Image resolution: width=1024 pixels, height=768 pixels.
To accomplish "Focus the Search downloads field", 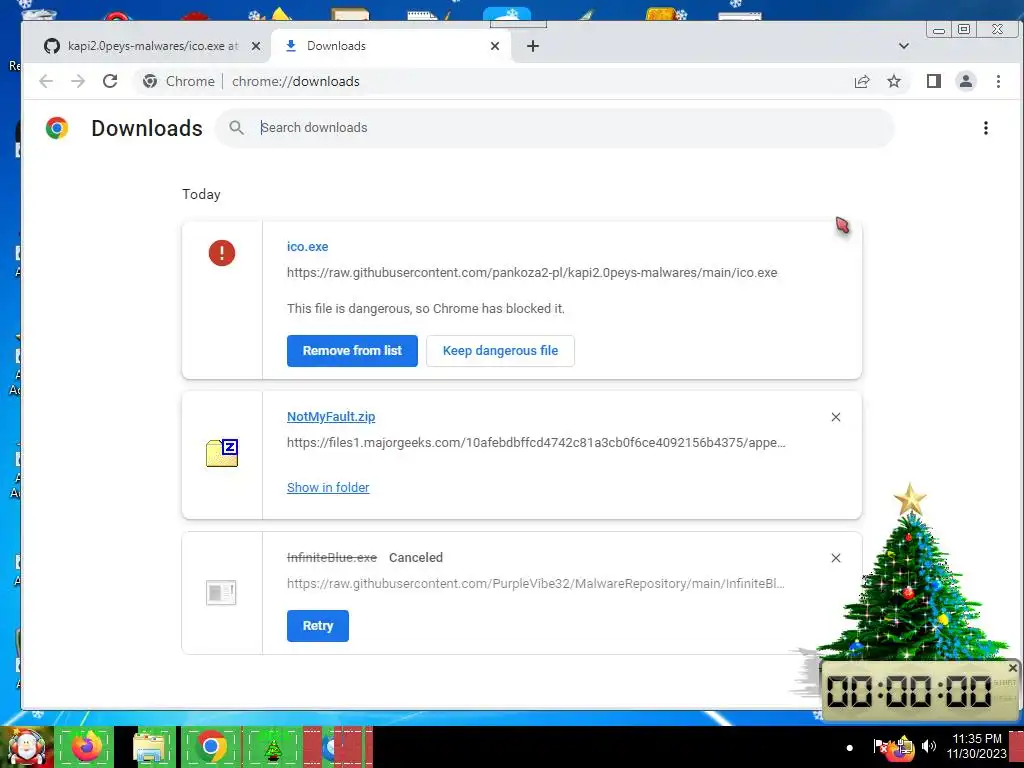I will click(x=554, y=128).
